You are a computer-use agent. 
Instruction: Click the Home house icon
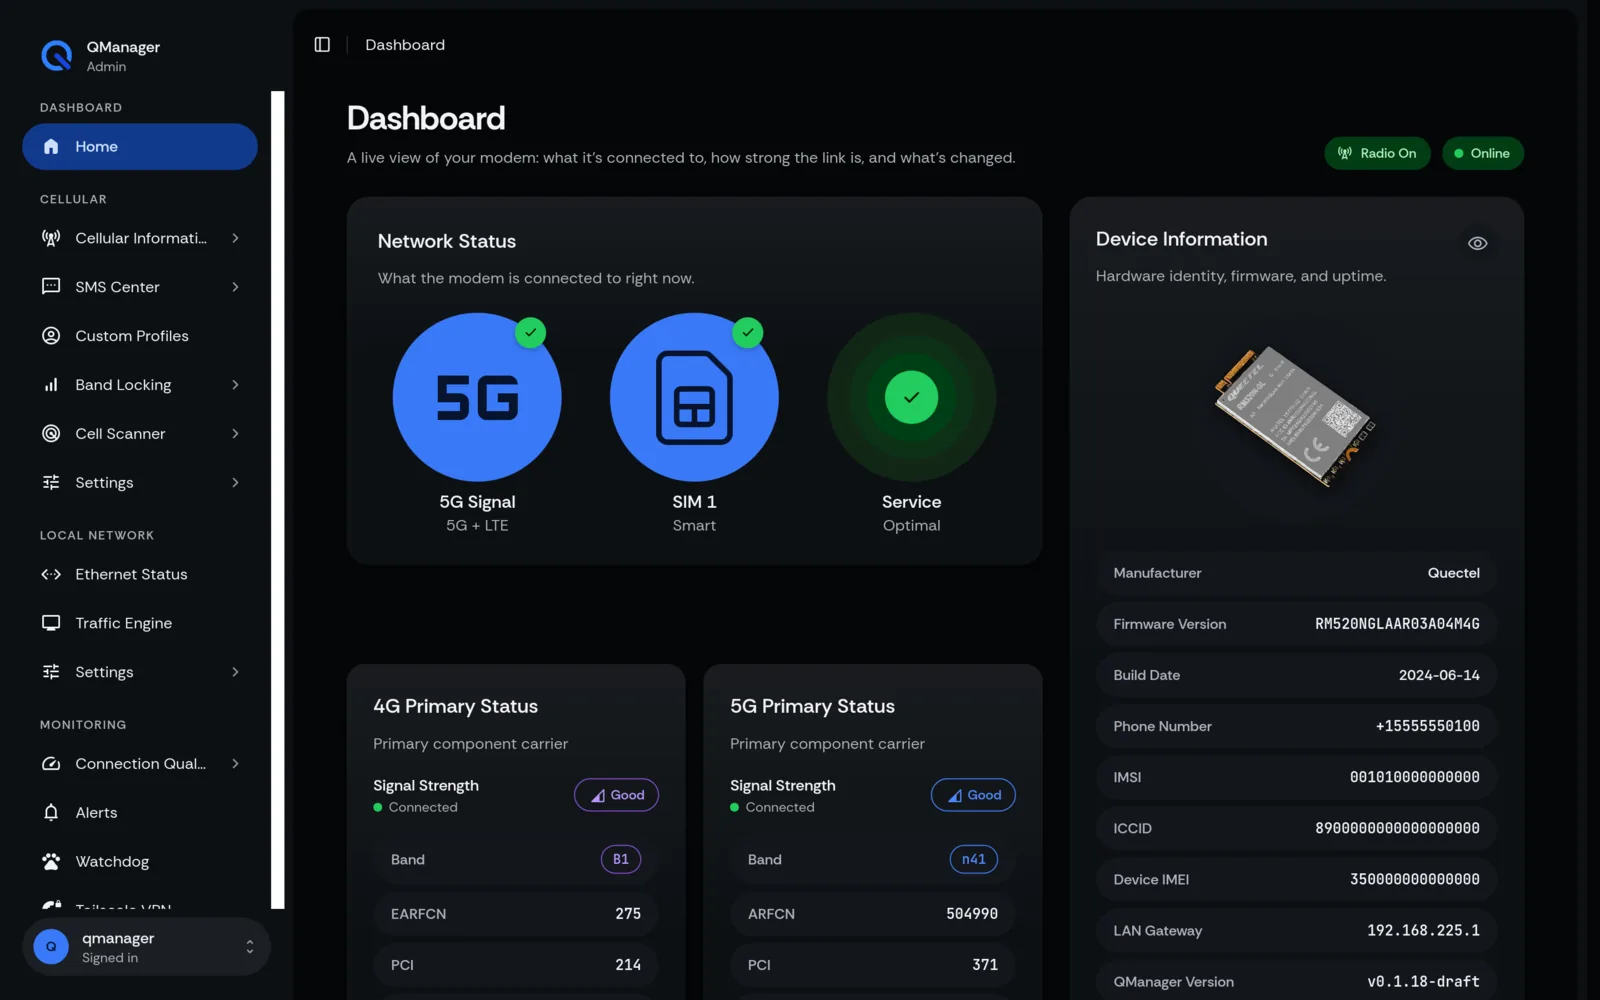coord(51,147)
